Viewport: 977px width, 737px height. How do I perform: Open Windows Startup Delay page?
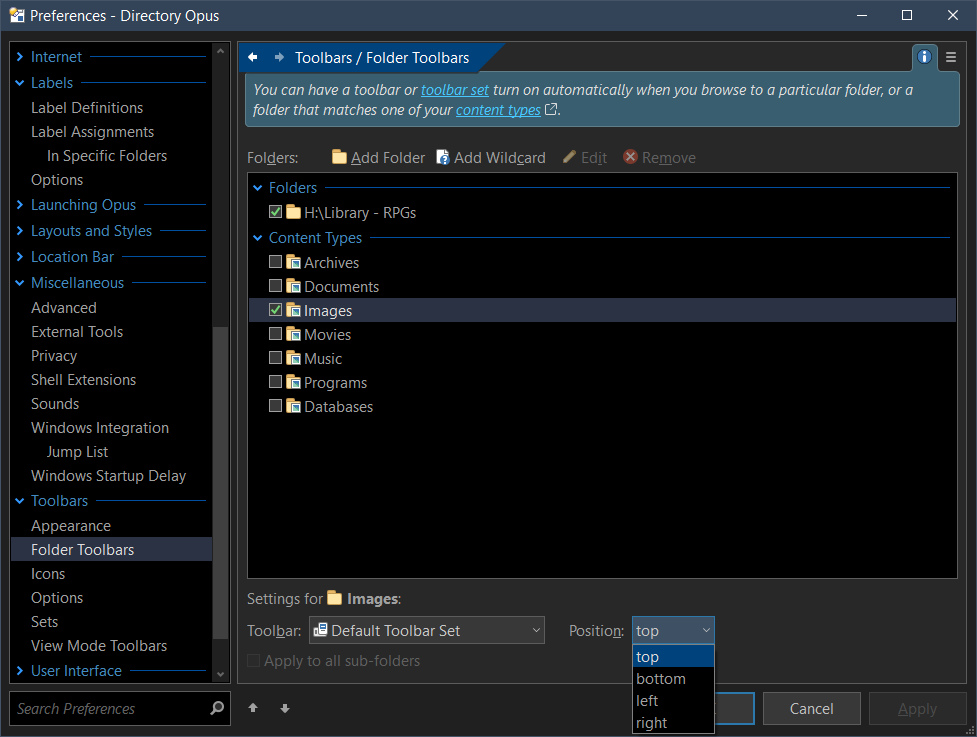click(108, 476)
